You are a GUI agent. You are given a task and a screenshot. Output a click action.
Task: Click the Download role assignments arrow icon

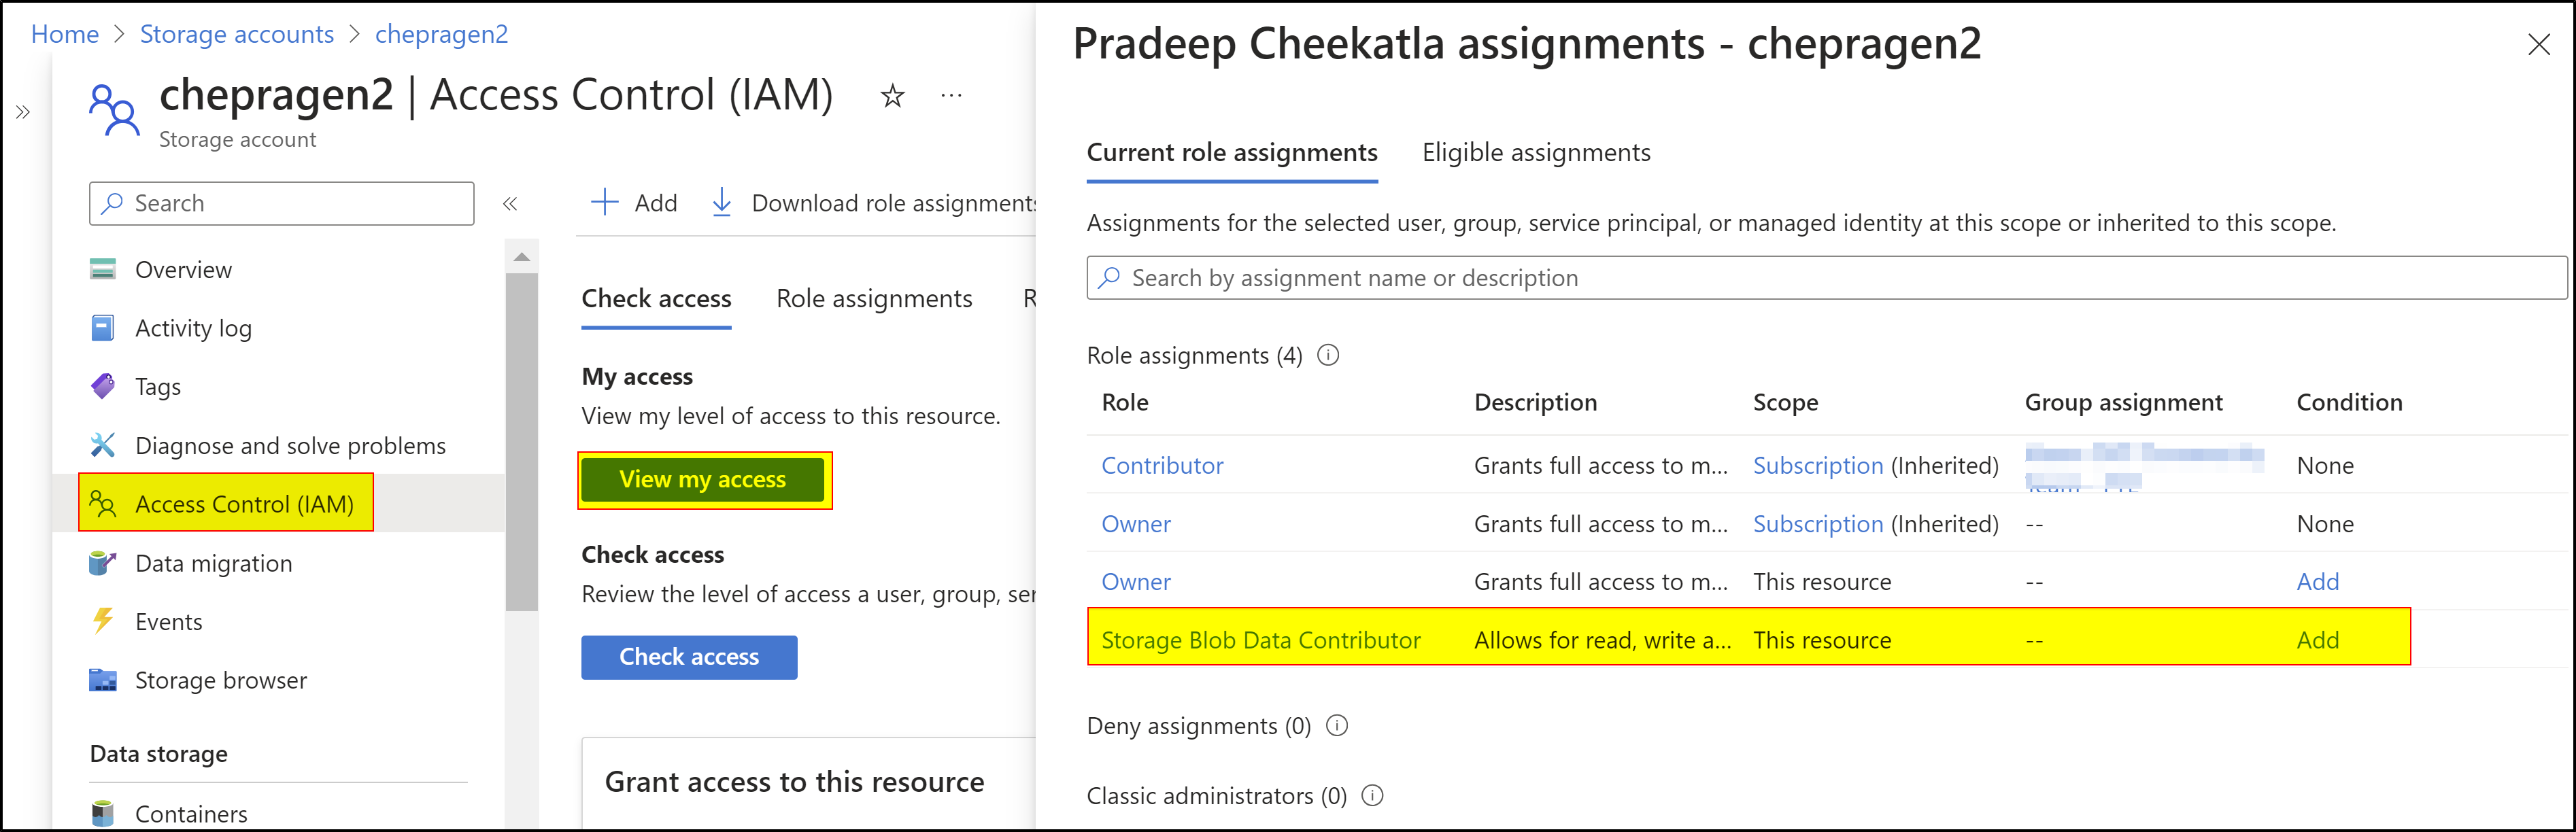pos(721,202)
